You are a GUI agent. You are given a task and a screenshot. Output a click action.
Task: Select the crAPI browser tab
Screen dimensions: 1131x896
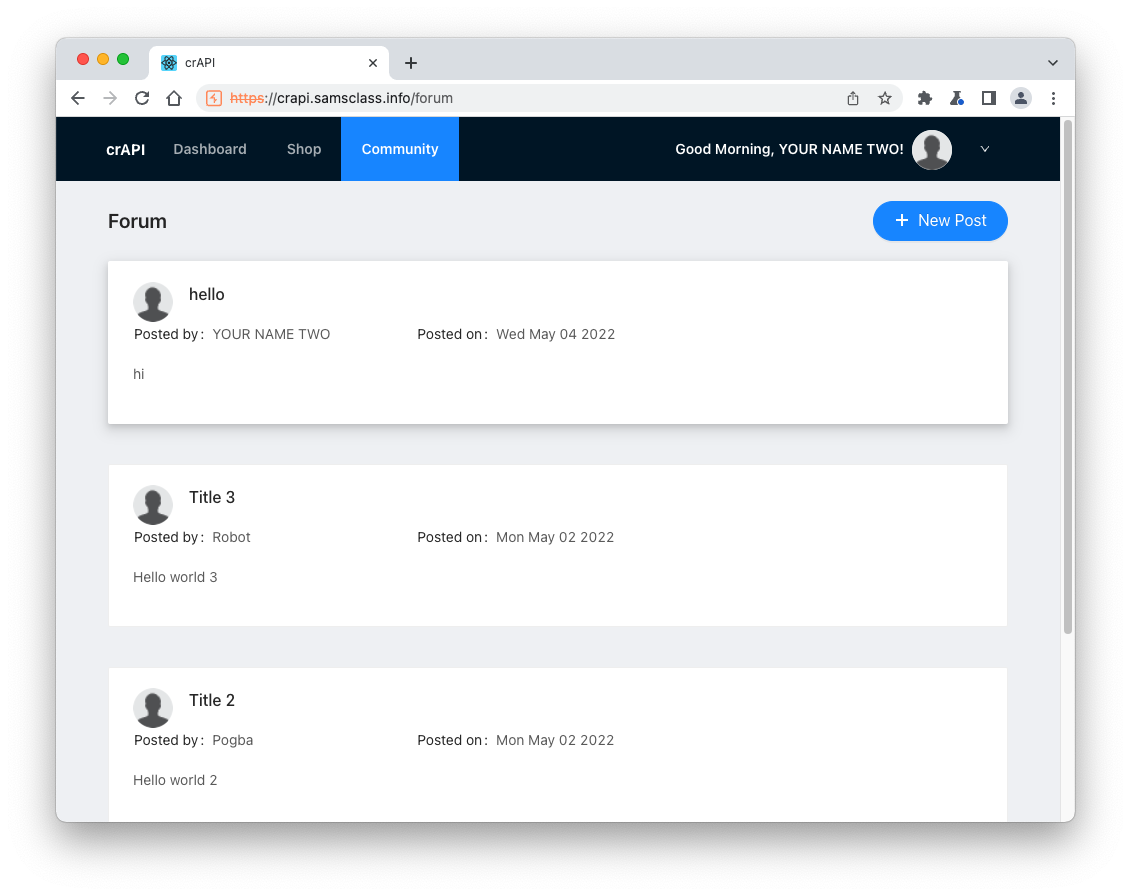coord(268,63)
